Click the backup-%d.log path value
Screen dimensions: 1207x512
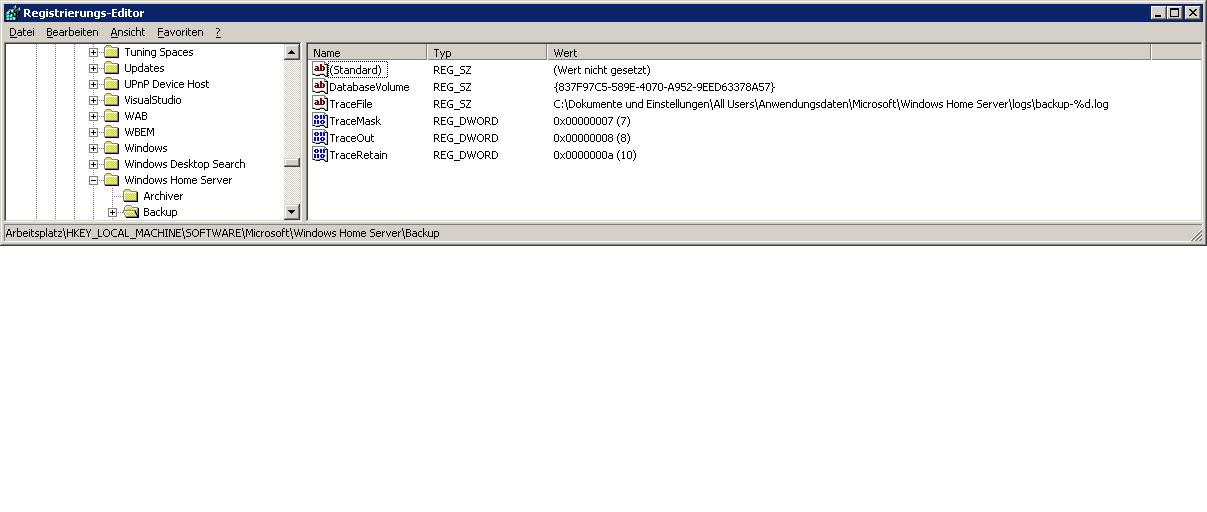pos(831,104)
